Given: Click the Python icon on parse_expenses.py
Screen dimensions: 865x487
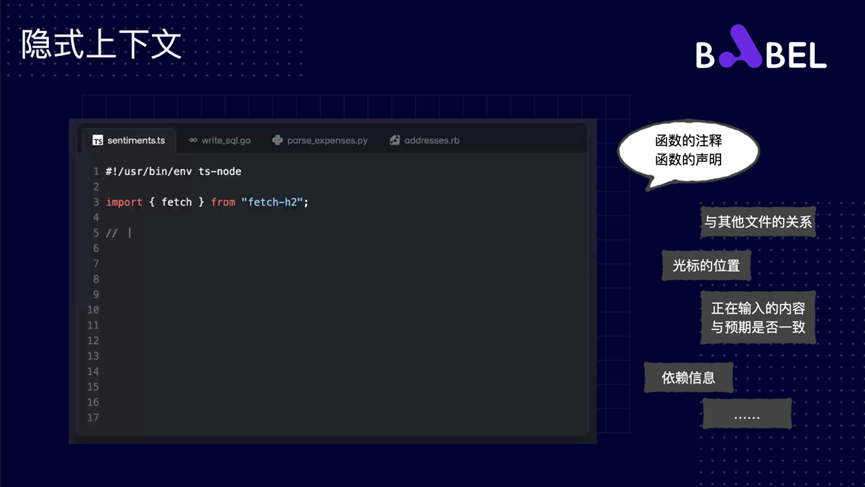Looking at the screenshot, I should (277, 140).
